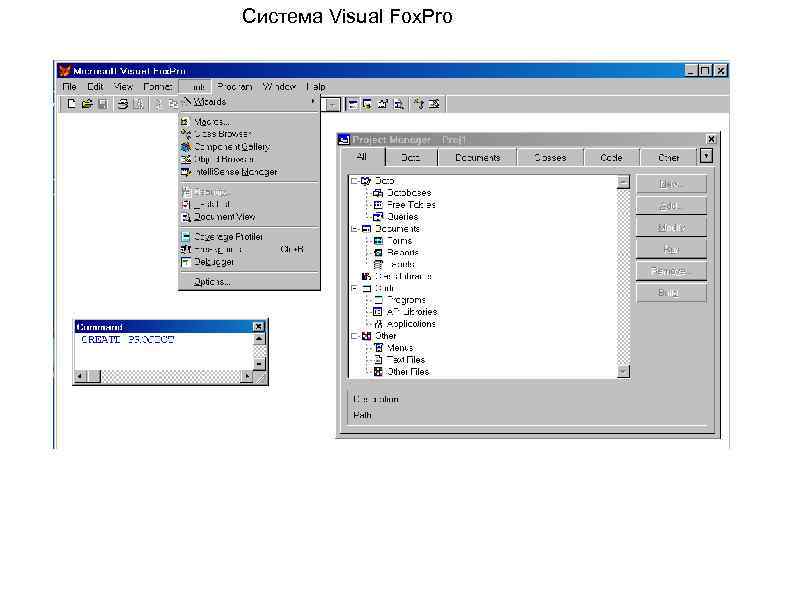Open Component Gallery from the menu

(x=249, y=146)
